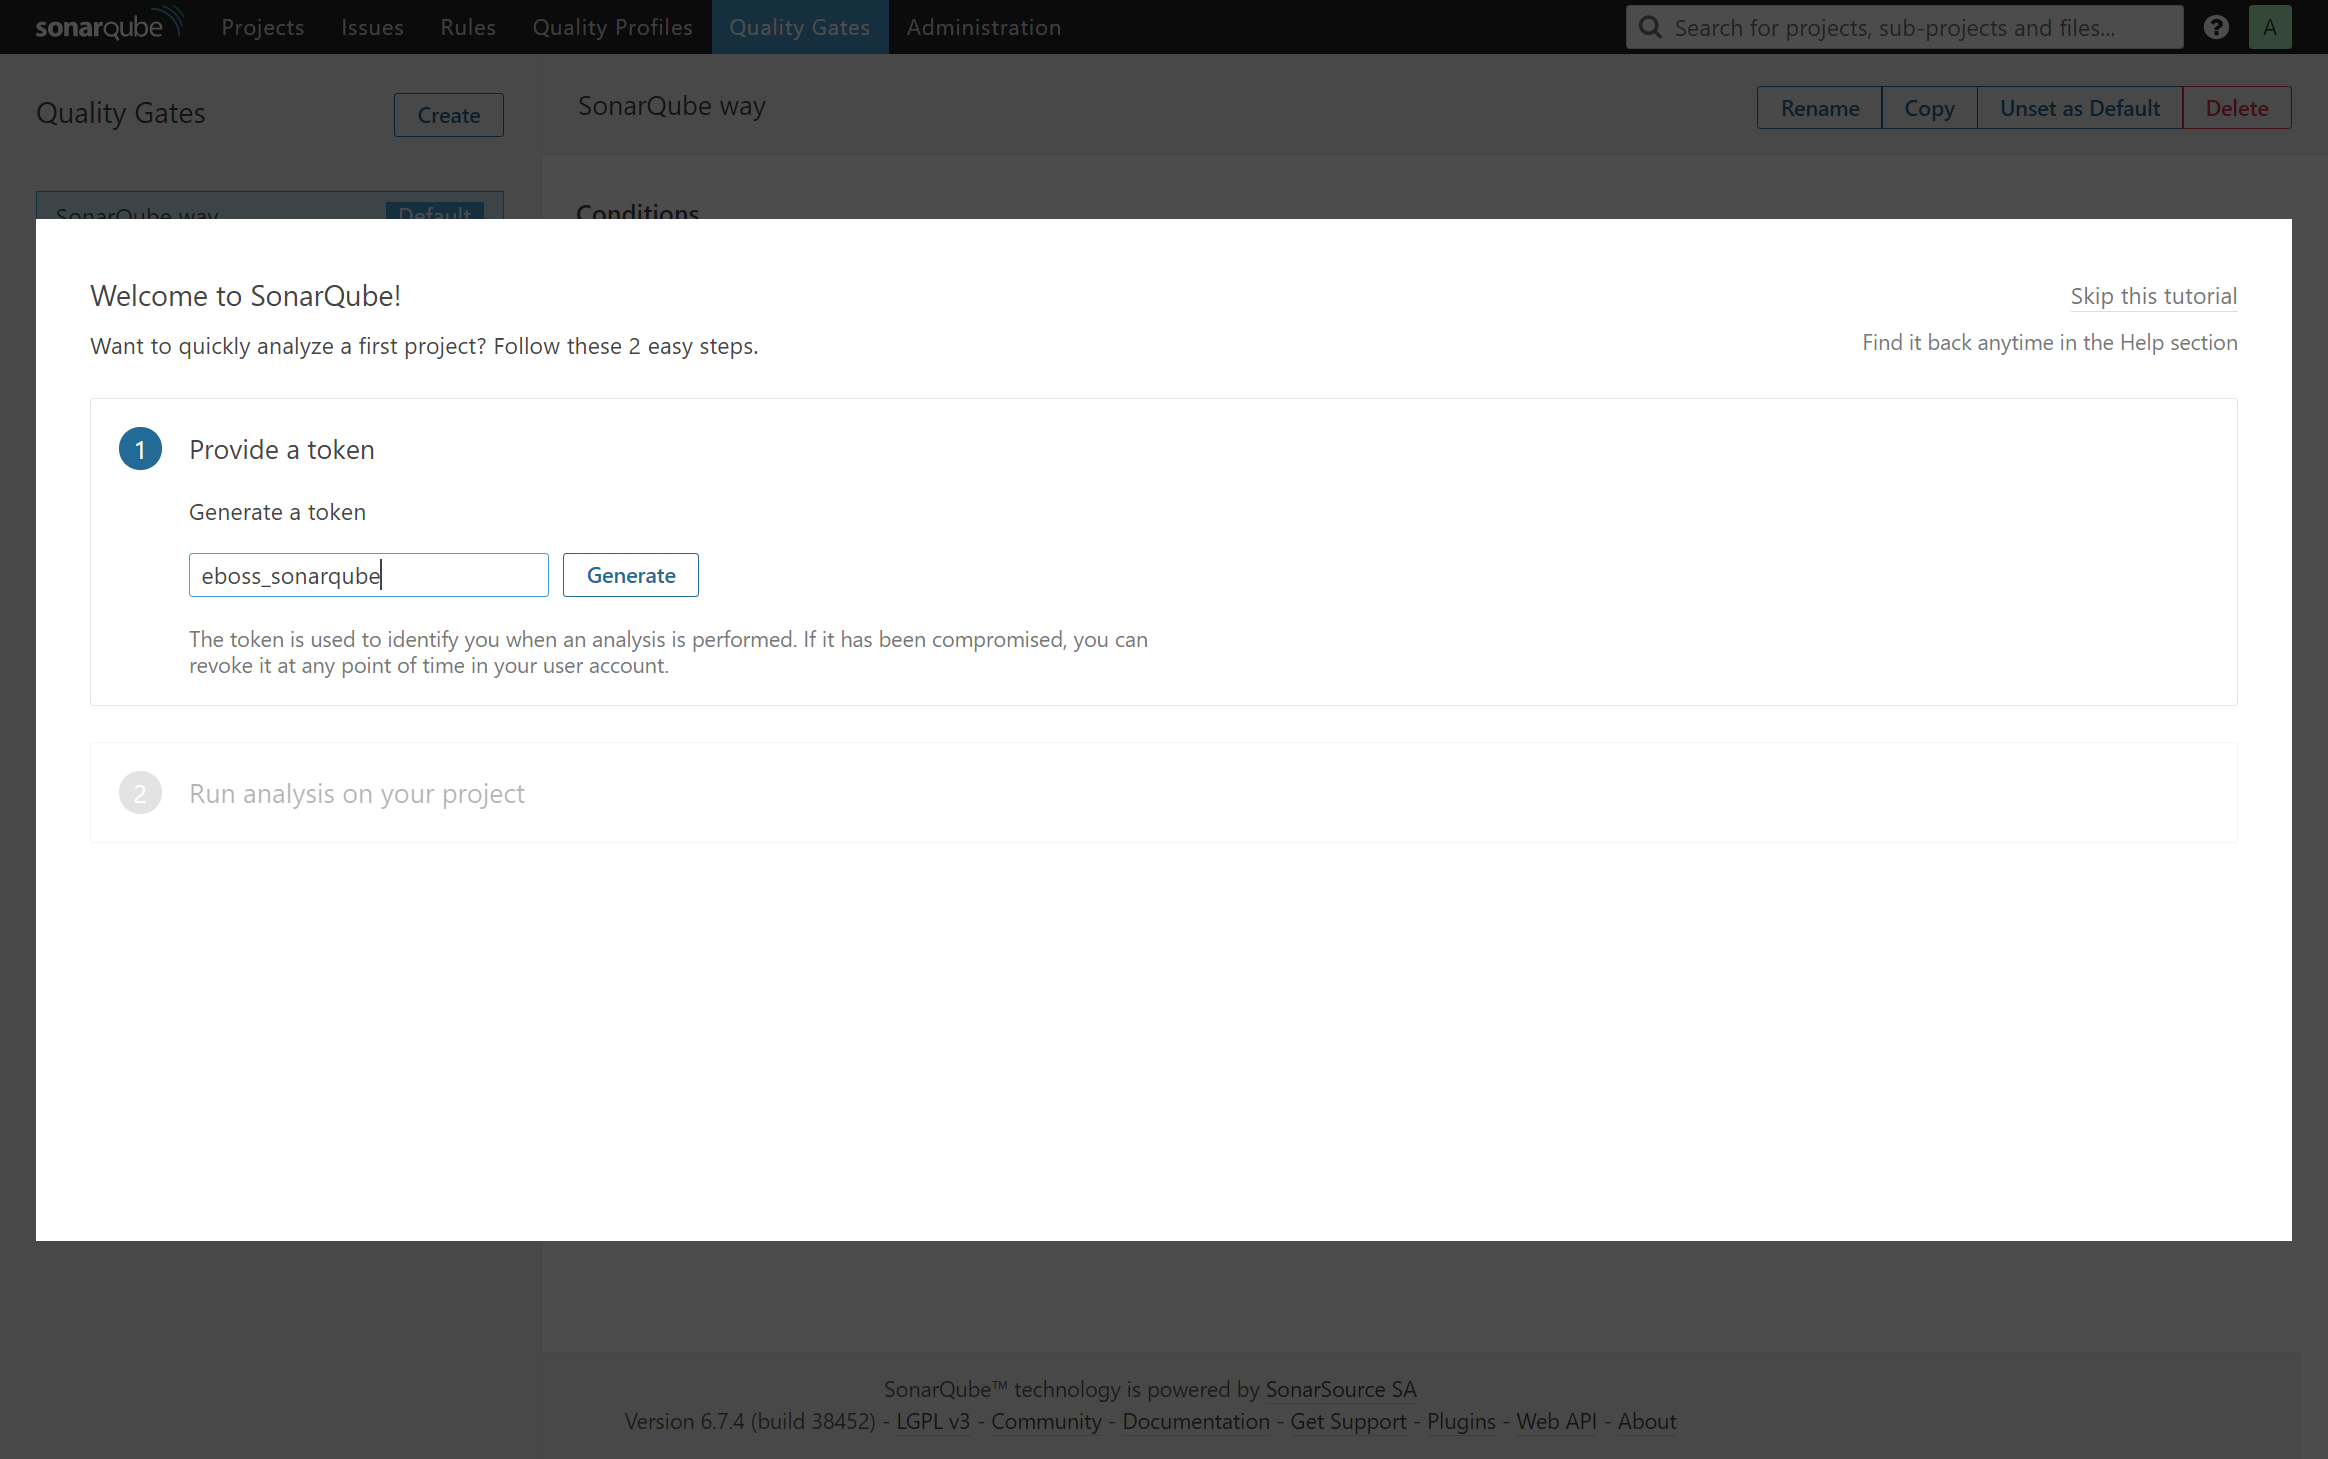The width and height of the screenshot is (2328, 1459).
Task: Click the Welcome to SonarQube! title
Action: point(245,295)
